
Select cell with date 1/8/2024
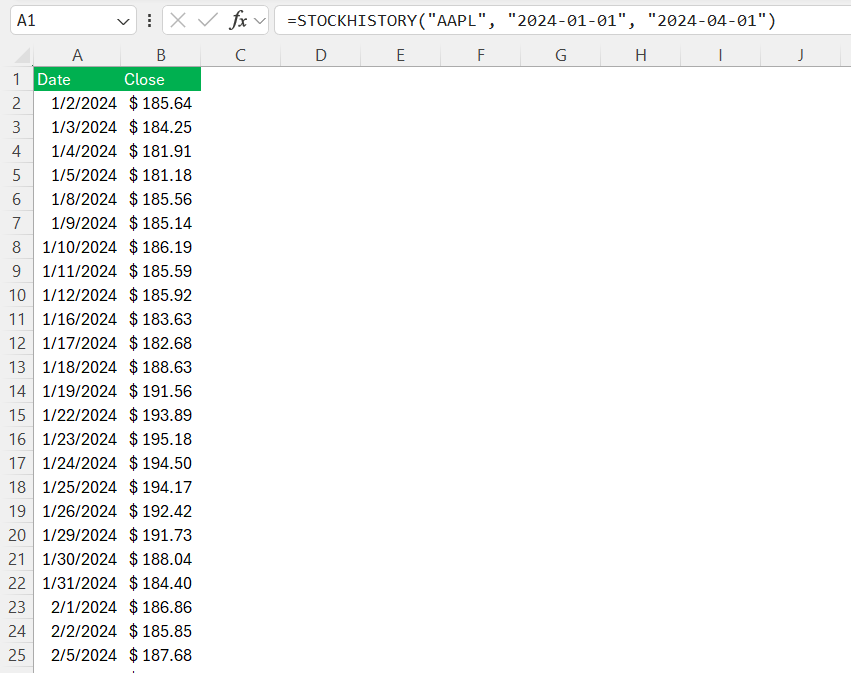click(77, 199)
